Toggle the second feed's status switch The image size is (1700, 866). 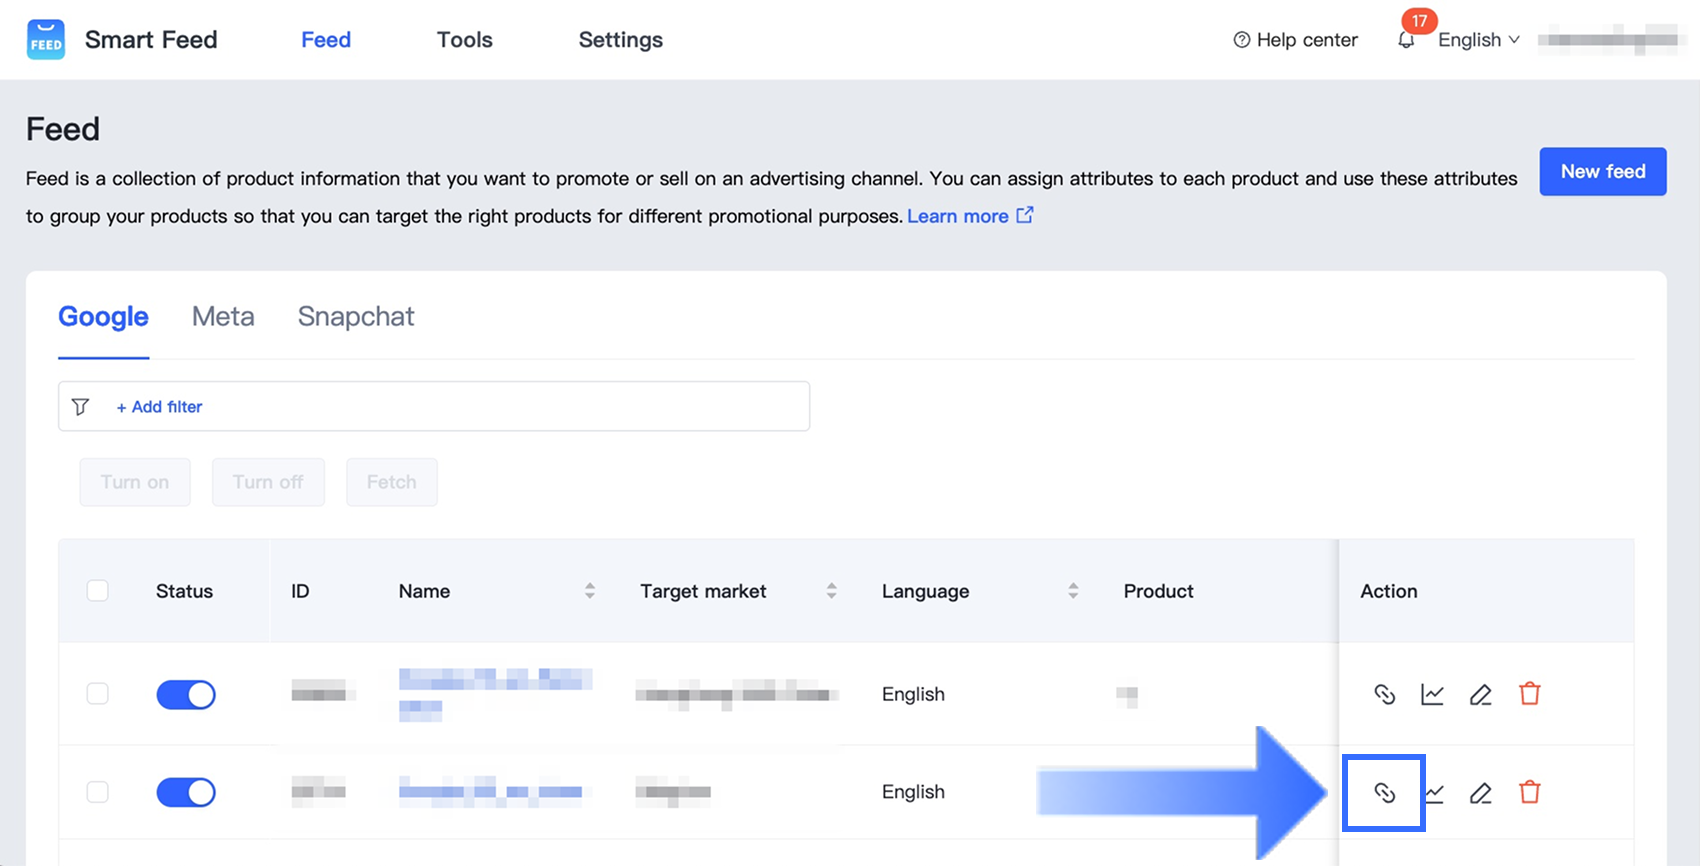tap(186, 793)
